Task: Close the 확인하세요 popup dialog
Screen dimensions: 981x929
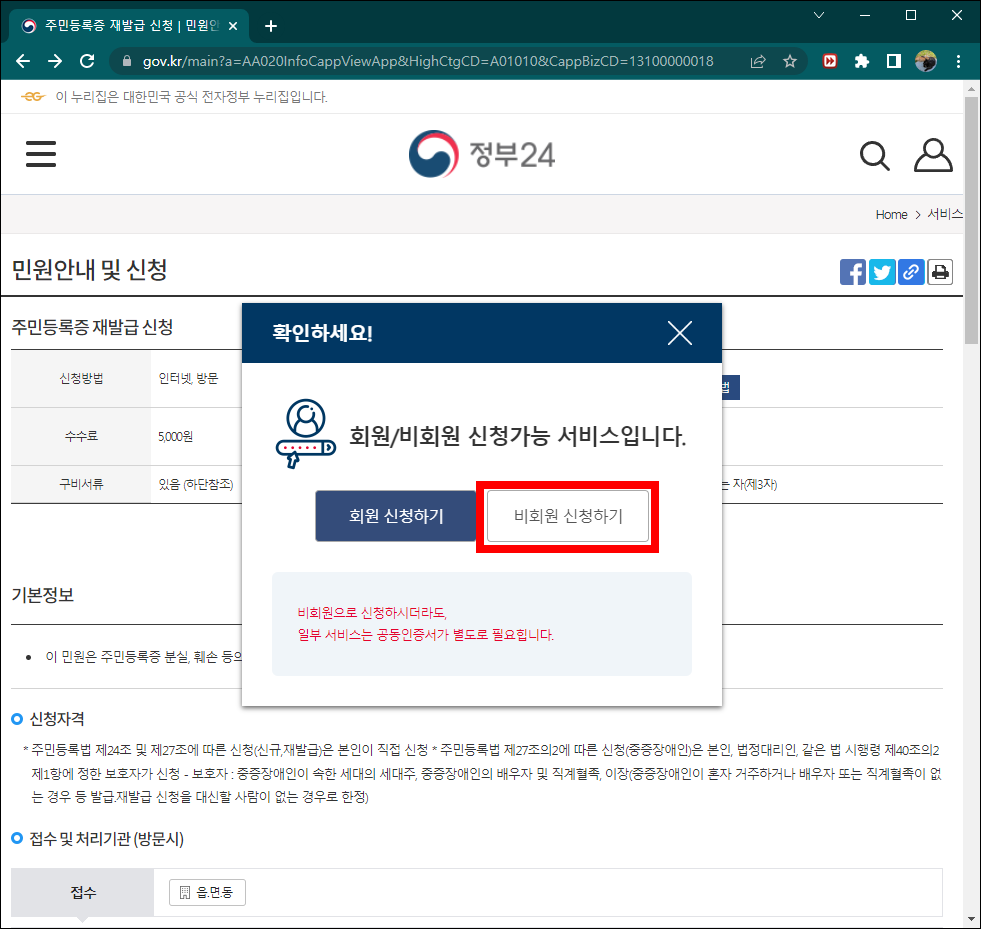Action: click(x=680, y=334)
